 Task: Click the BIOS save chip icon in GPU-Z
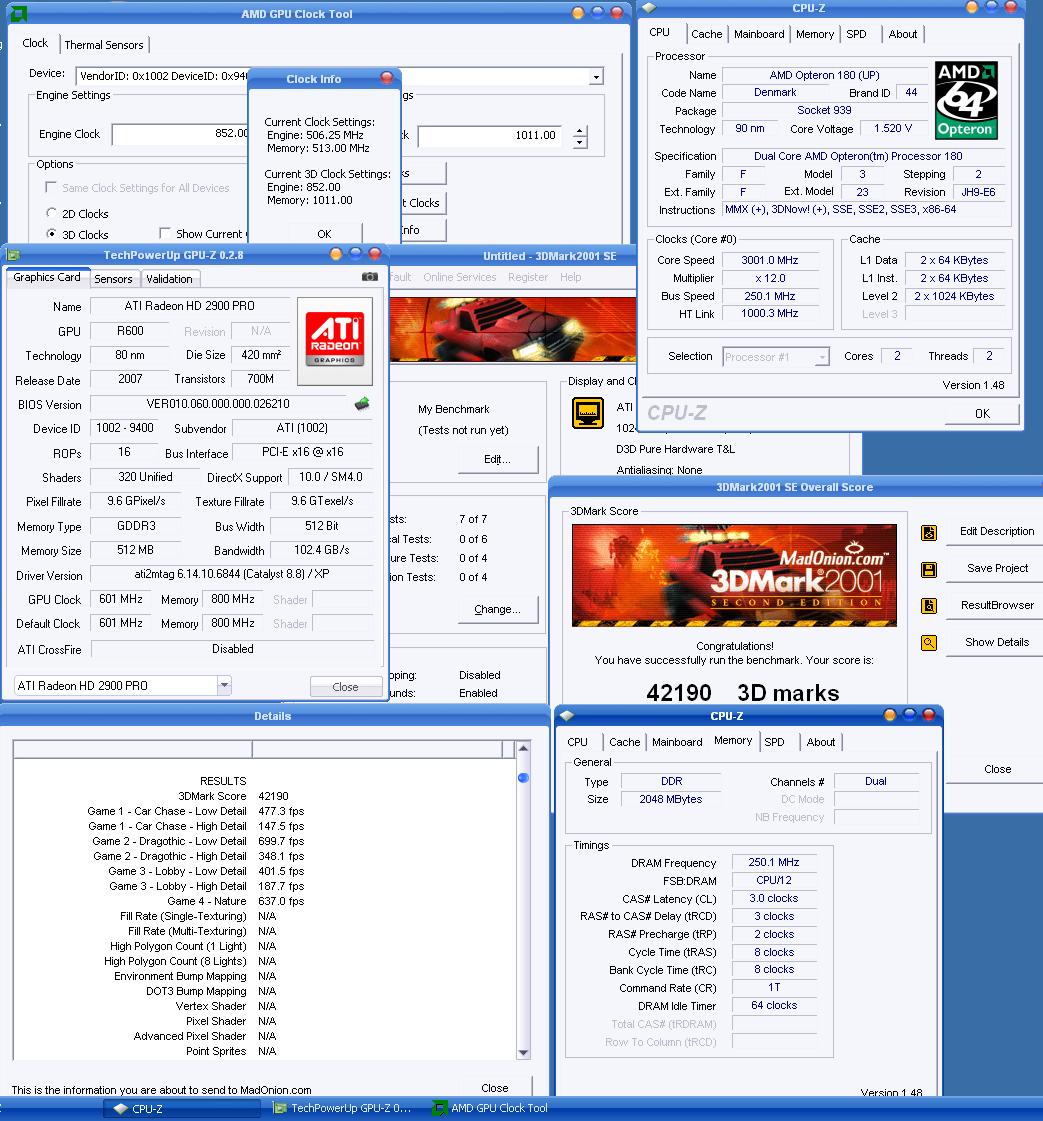[362, 404]
